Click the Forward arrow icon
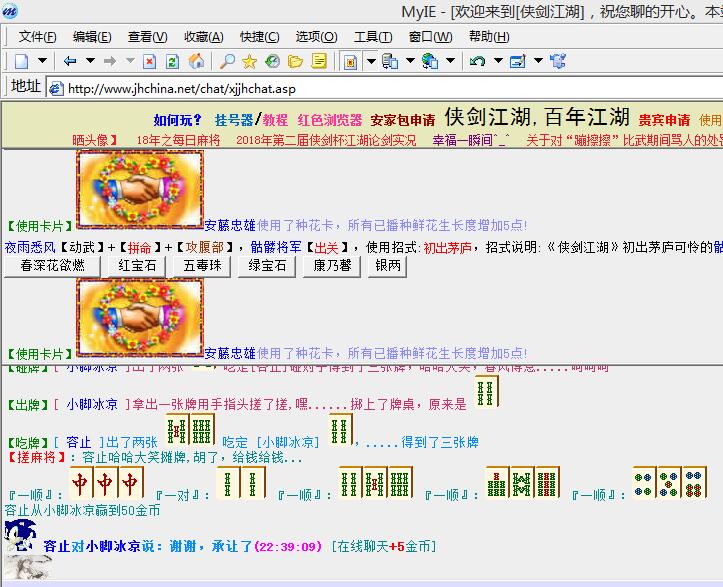The width and height of the screenshot is (723, 587). 110,61
